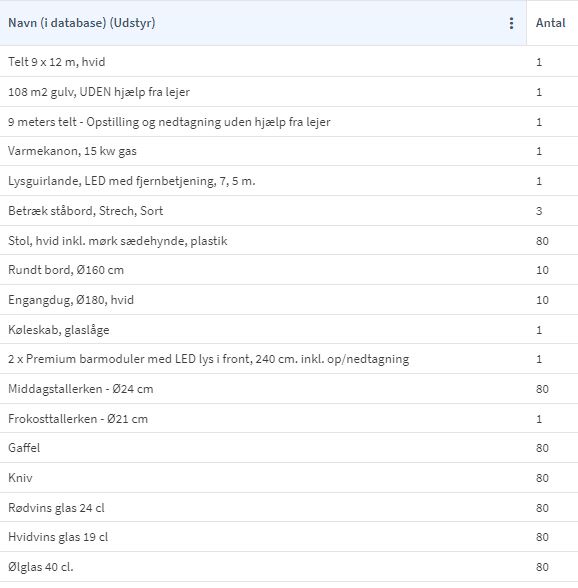
Task: Select the Varmekanon, 15 kw gas row
Action: click(289, 151)
